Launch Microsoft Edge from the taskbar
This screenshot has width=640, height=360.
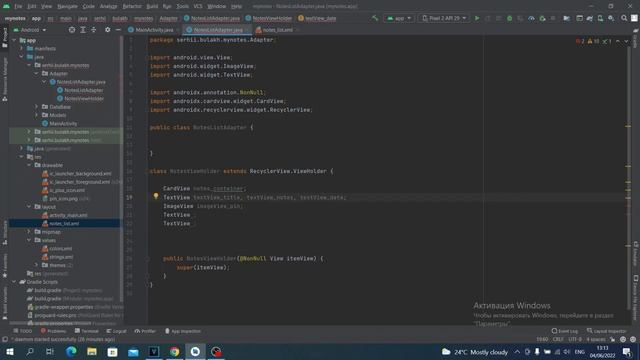point(71,351)
